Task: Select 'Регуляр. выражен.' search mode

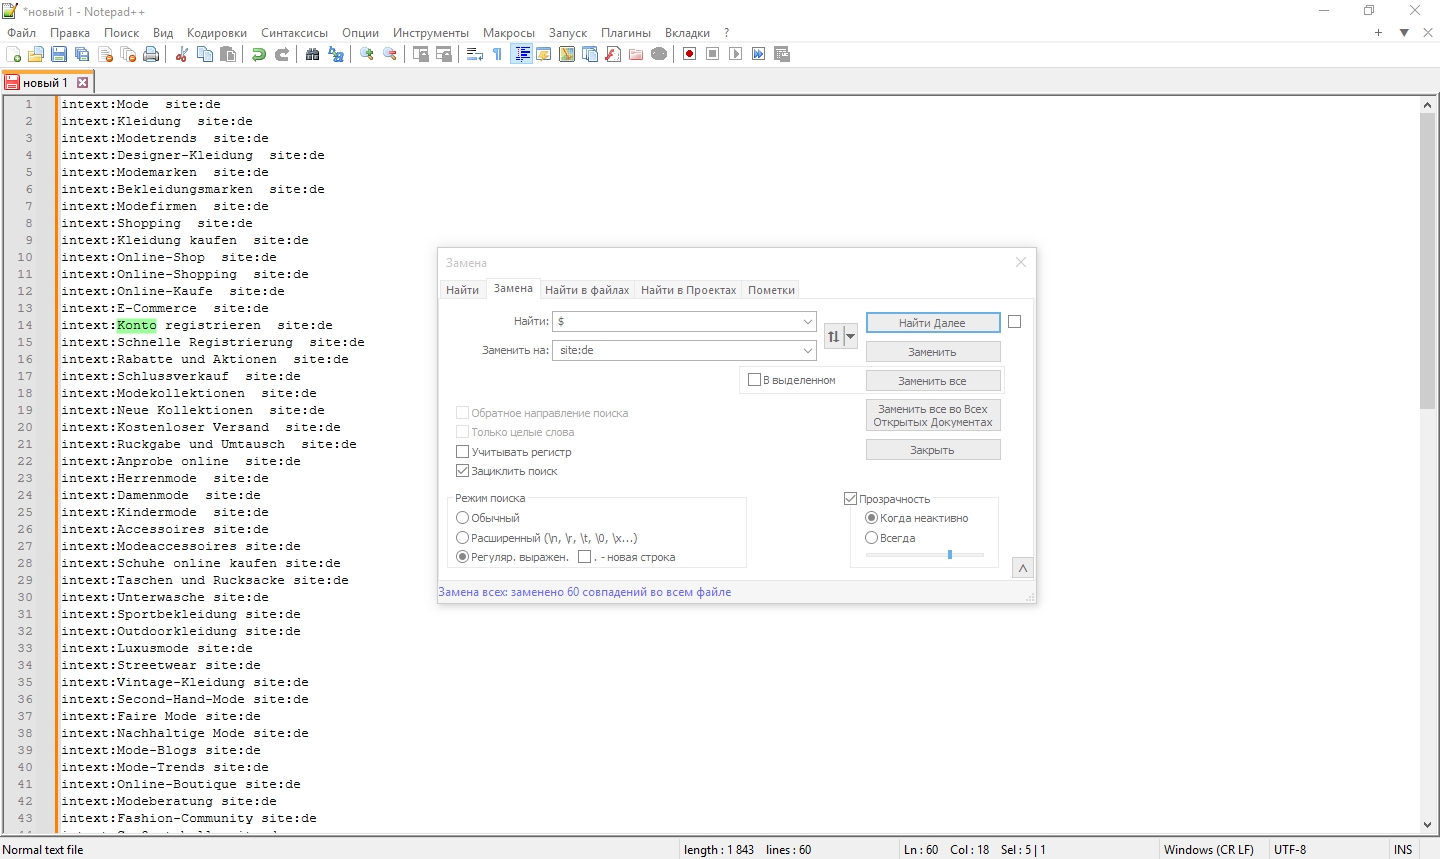Action: (x=462, y=557)
